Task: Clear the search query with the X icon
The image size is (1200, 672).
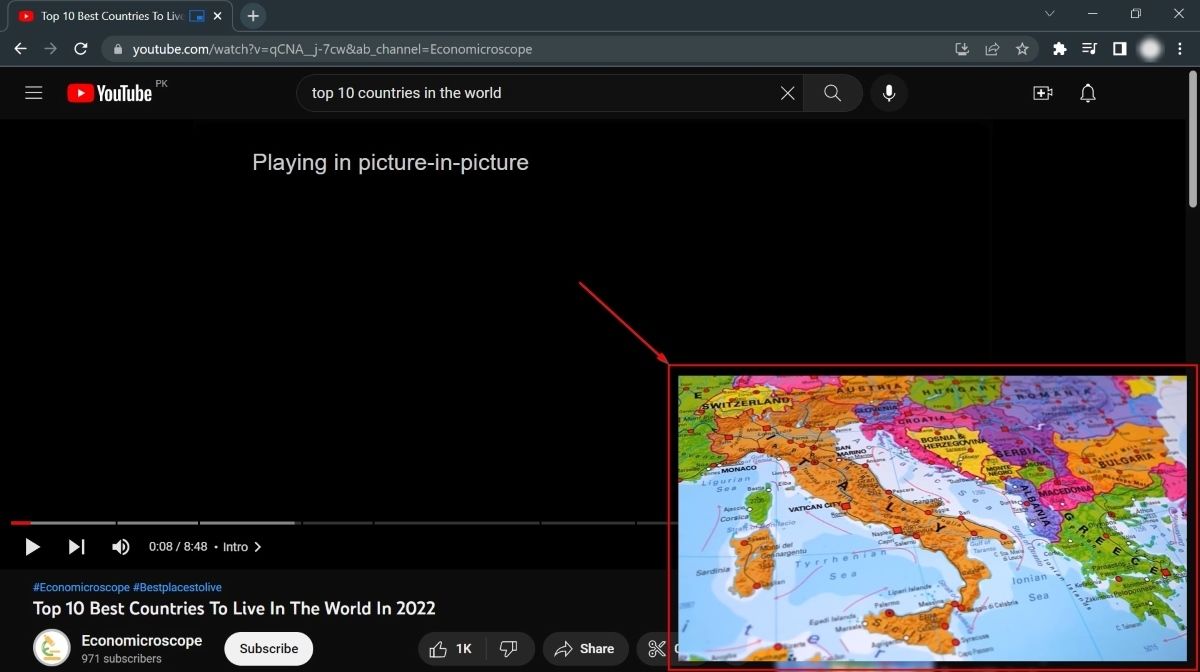Action: point(787,92)
